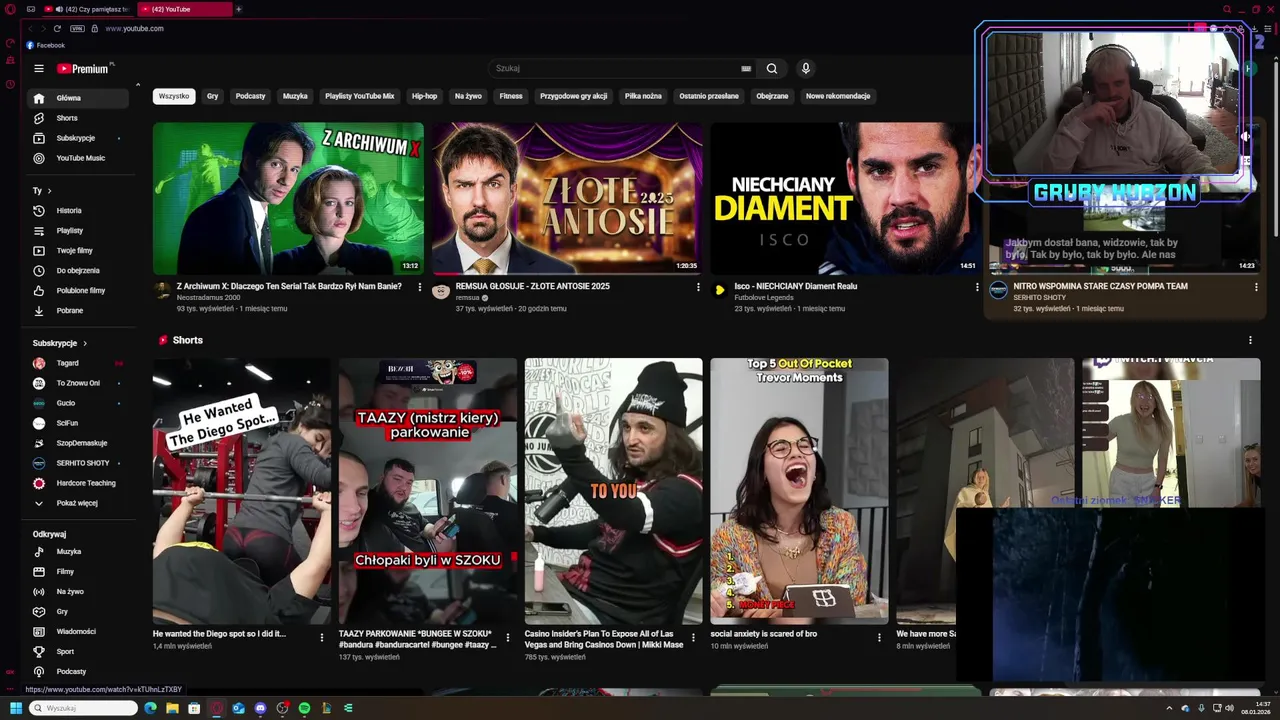Open Wiadomości under Odkrywaj
Viewport: 1280px width, 720px height.
(78, 632)
